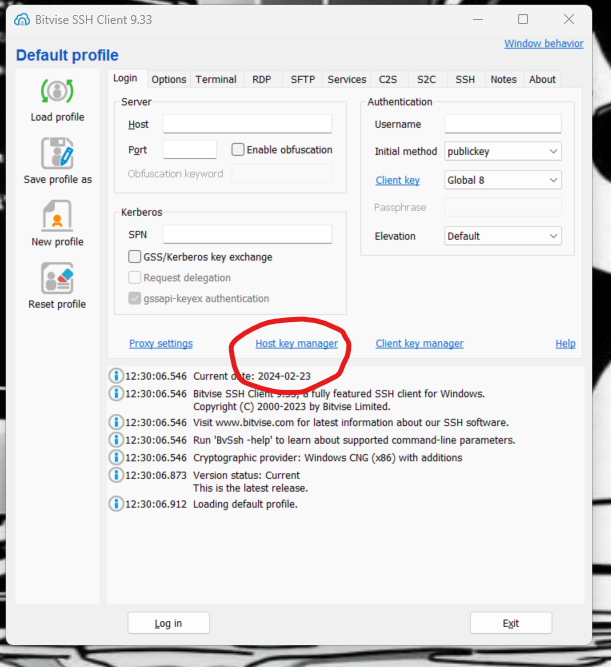Open Window behavior link

coord(544,43)
